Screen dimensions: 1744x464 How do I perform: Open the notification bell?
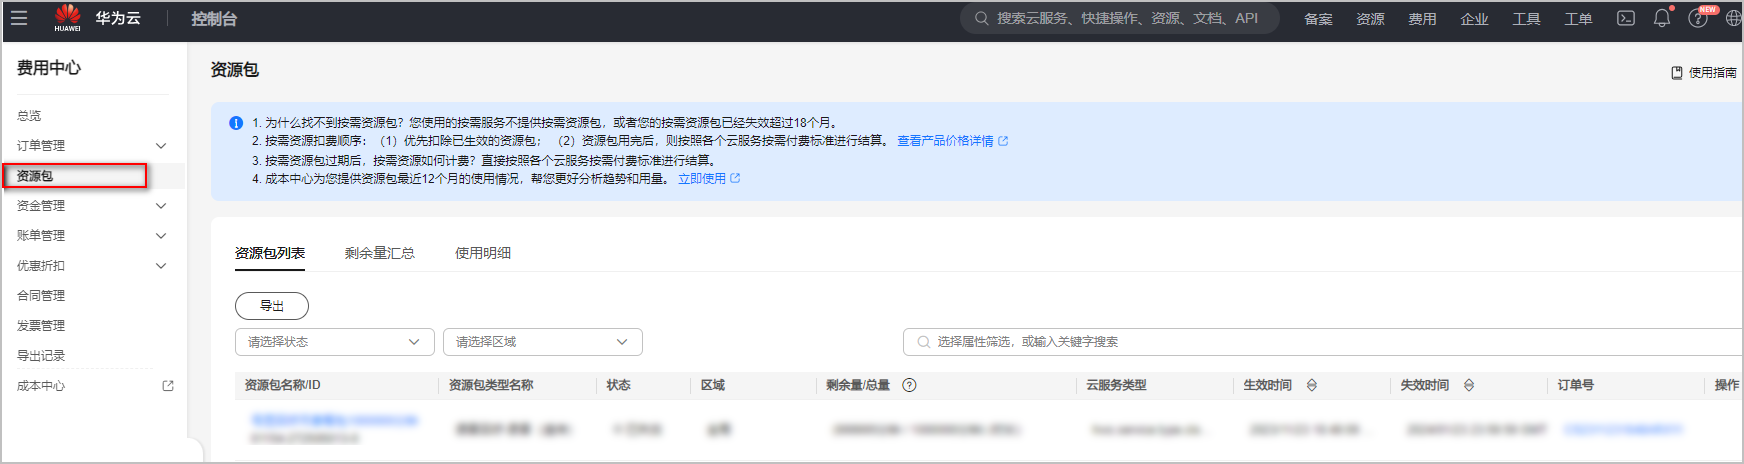[1661, 18]
